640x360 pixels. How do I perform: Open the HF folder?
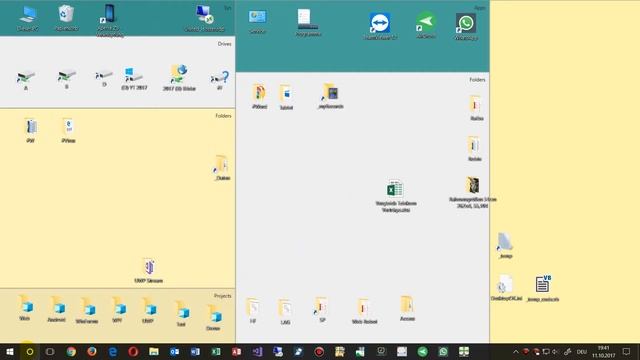coord(253,311)
